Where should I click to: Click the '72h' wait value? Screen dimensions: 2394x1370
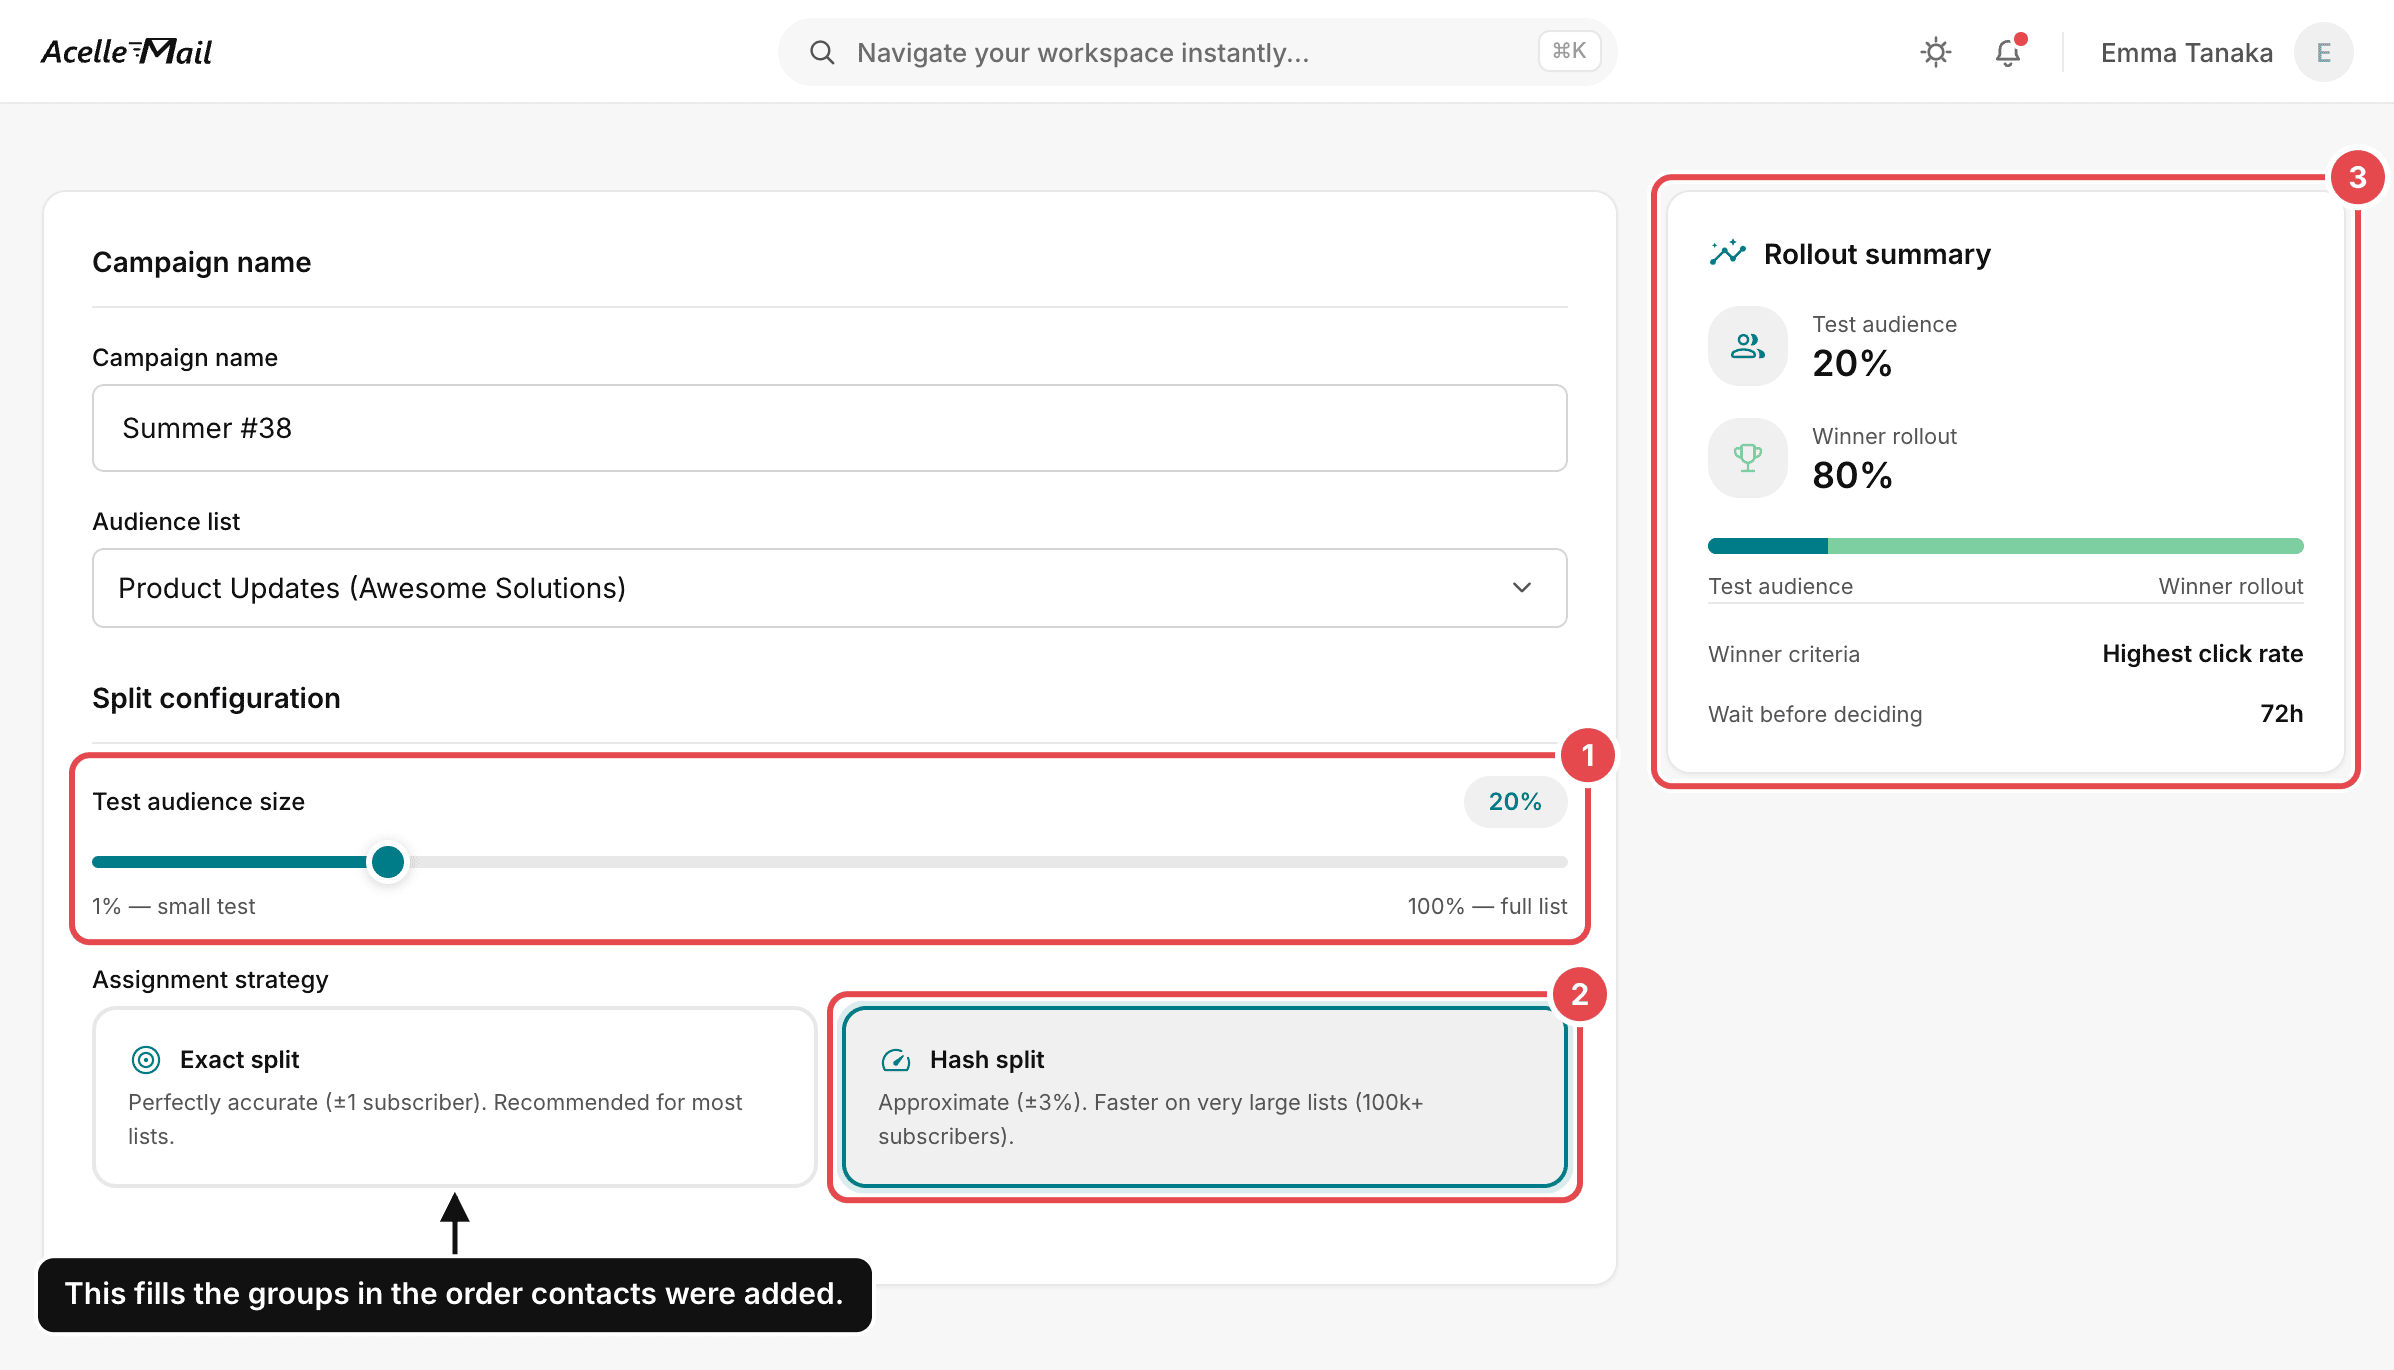pyautogui.click(x=2281, y=714)
